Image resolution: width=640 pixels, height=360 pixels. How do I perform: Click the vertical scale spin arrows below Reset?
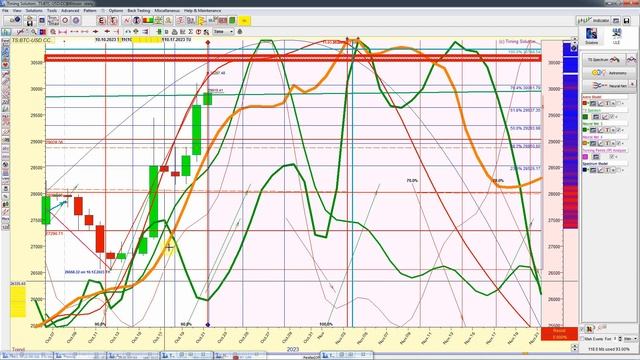click(574, 347)
